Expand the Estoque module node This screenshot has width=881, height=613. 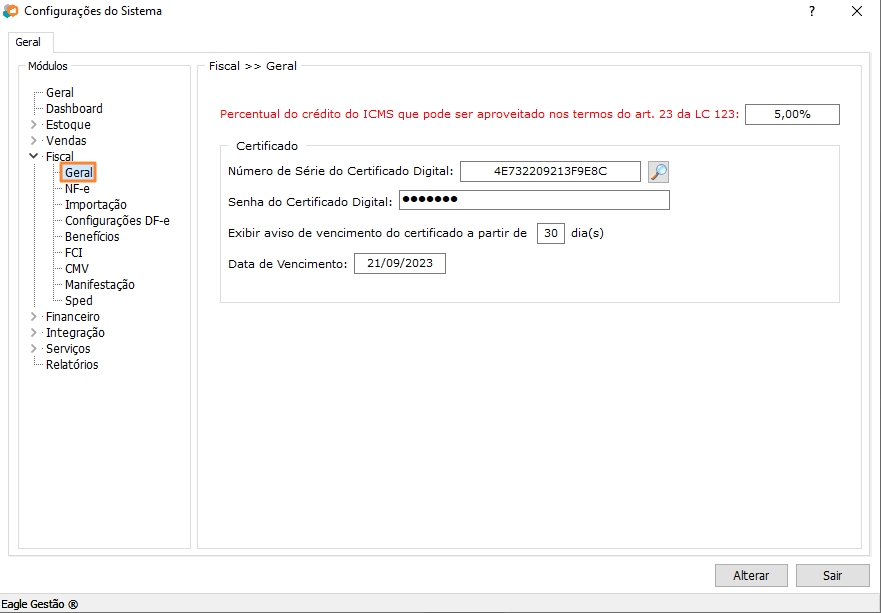pos(34,124)
